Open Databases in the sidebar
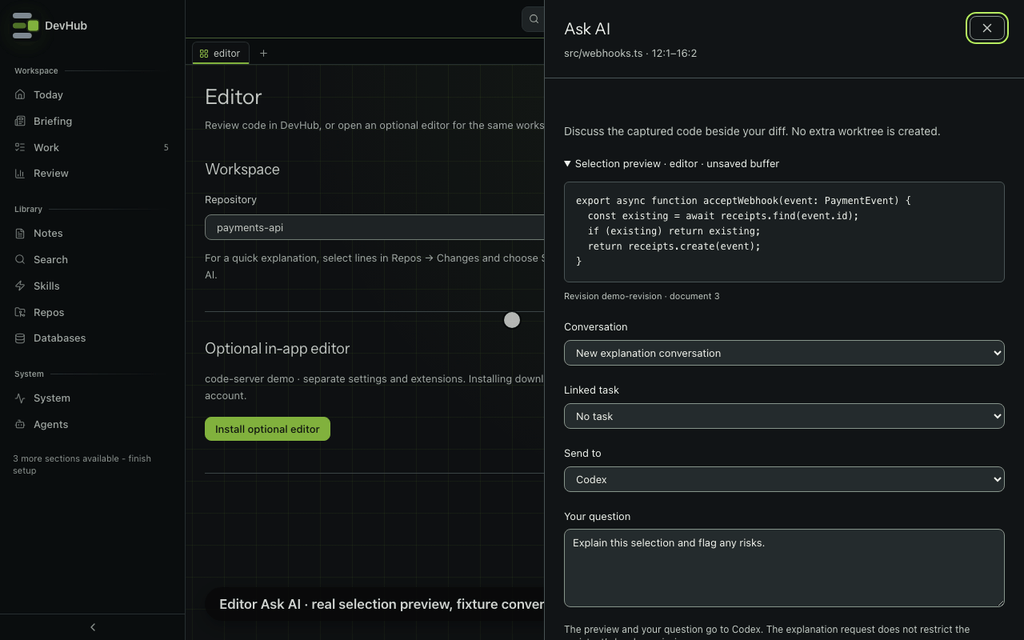The image size is (1024, 640). (59, 338)
